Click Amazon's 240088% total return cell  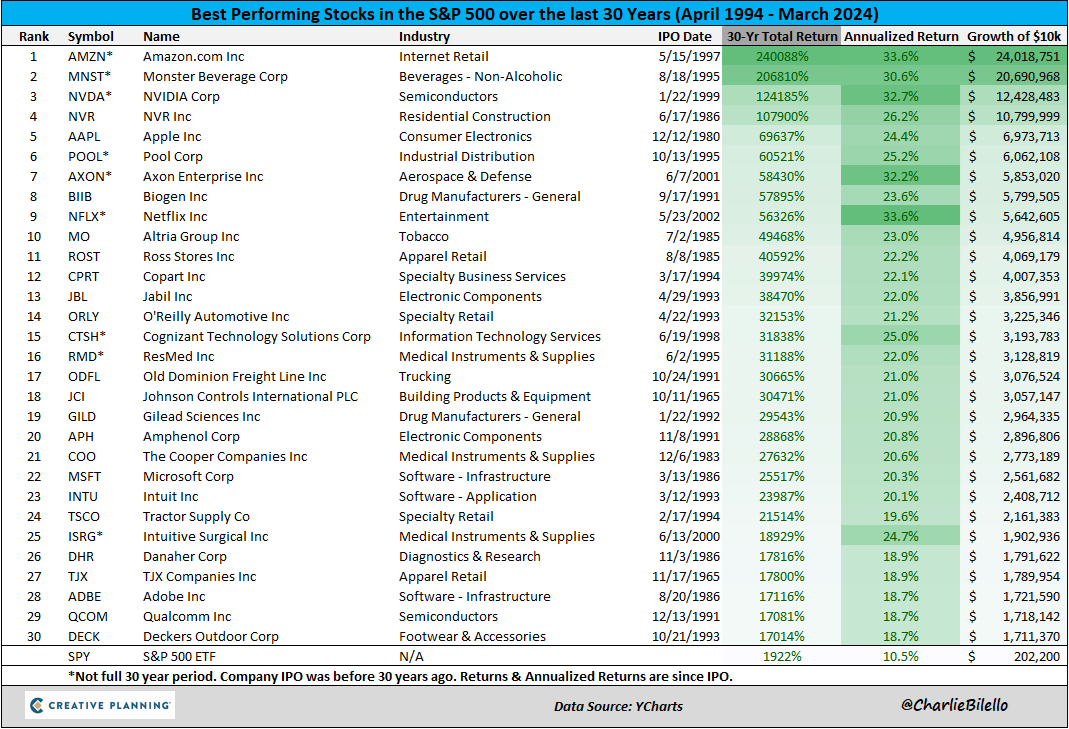(x=781, y=57)
